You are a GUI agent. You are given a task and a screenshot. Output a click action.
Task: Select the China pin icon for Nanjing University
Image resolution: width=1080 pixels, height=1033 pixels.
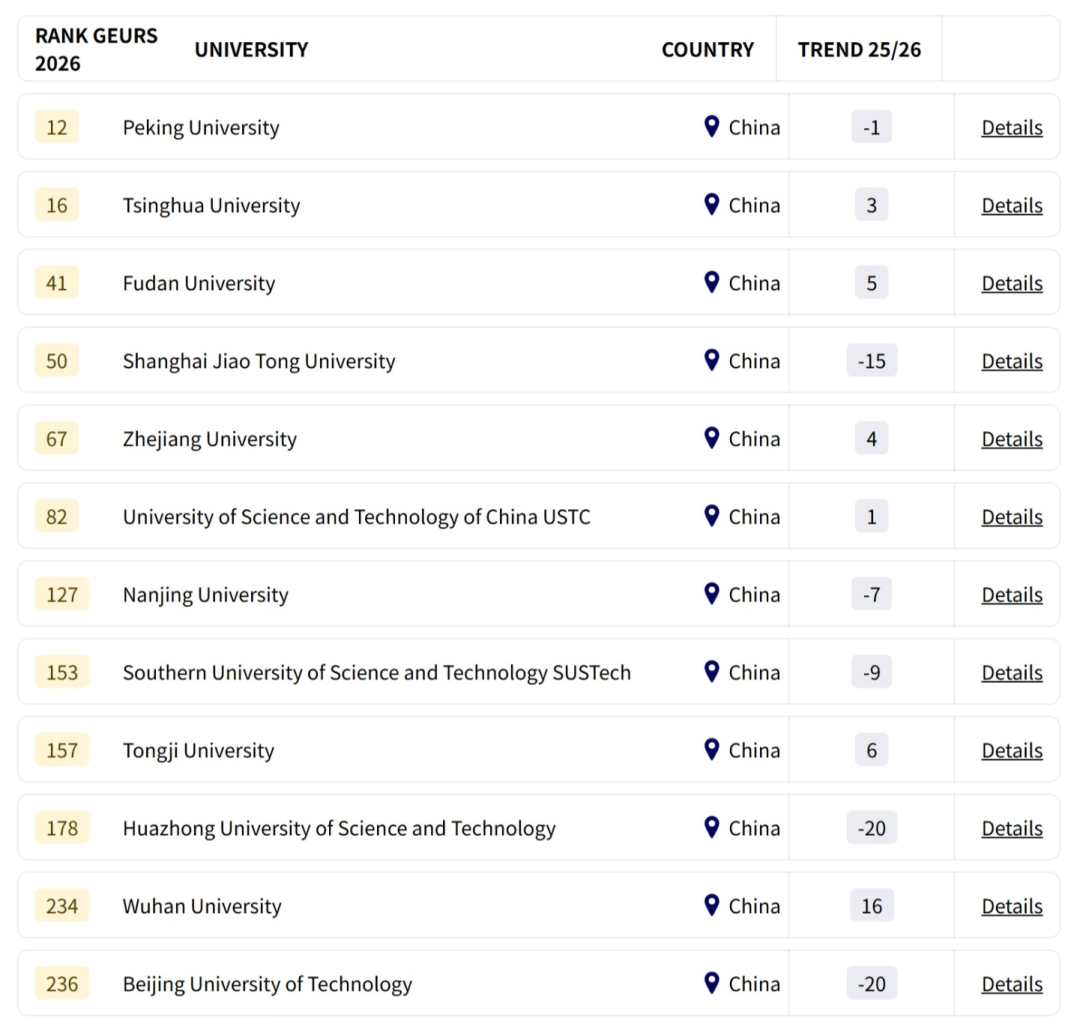pyautogui.click(x=711, y=594)
